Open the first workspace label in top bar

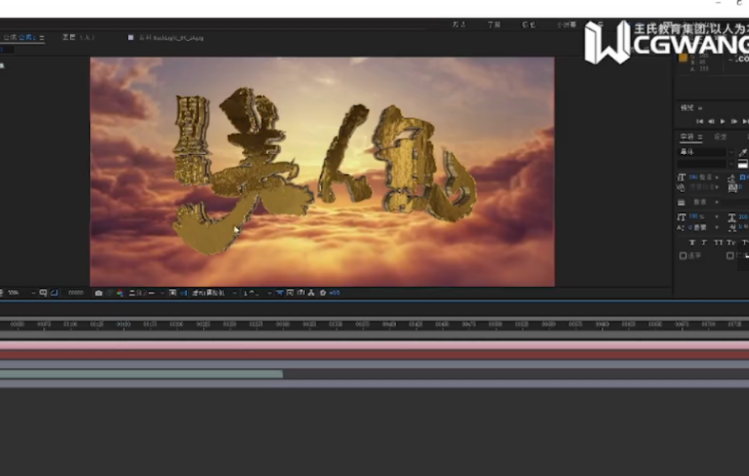pos(459,24)
